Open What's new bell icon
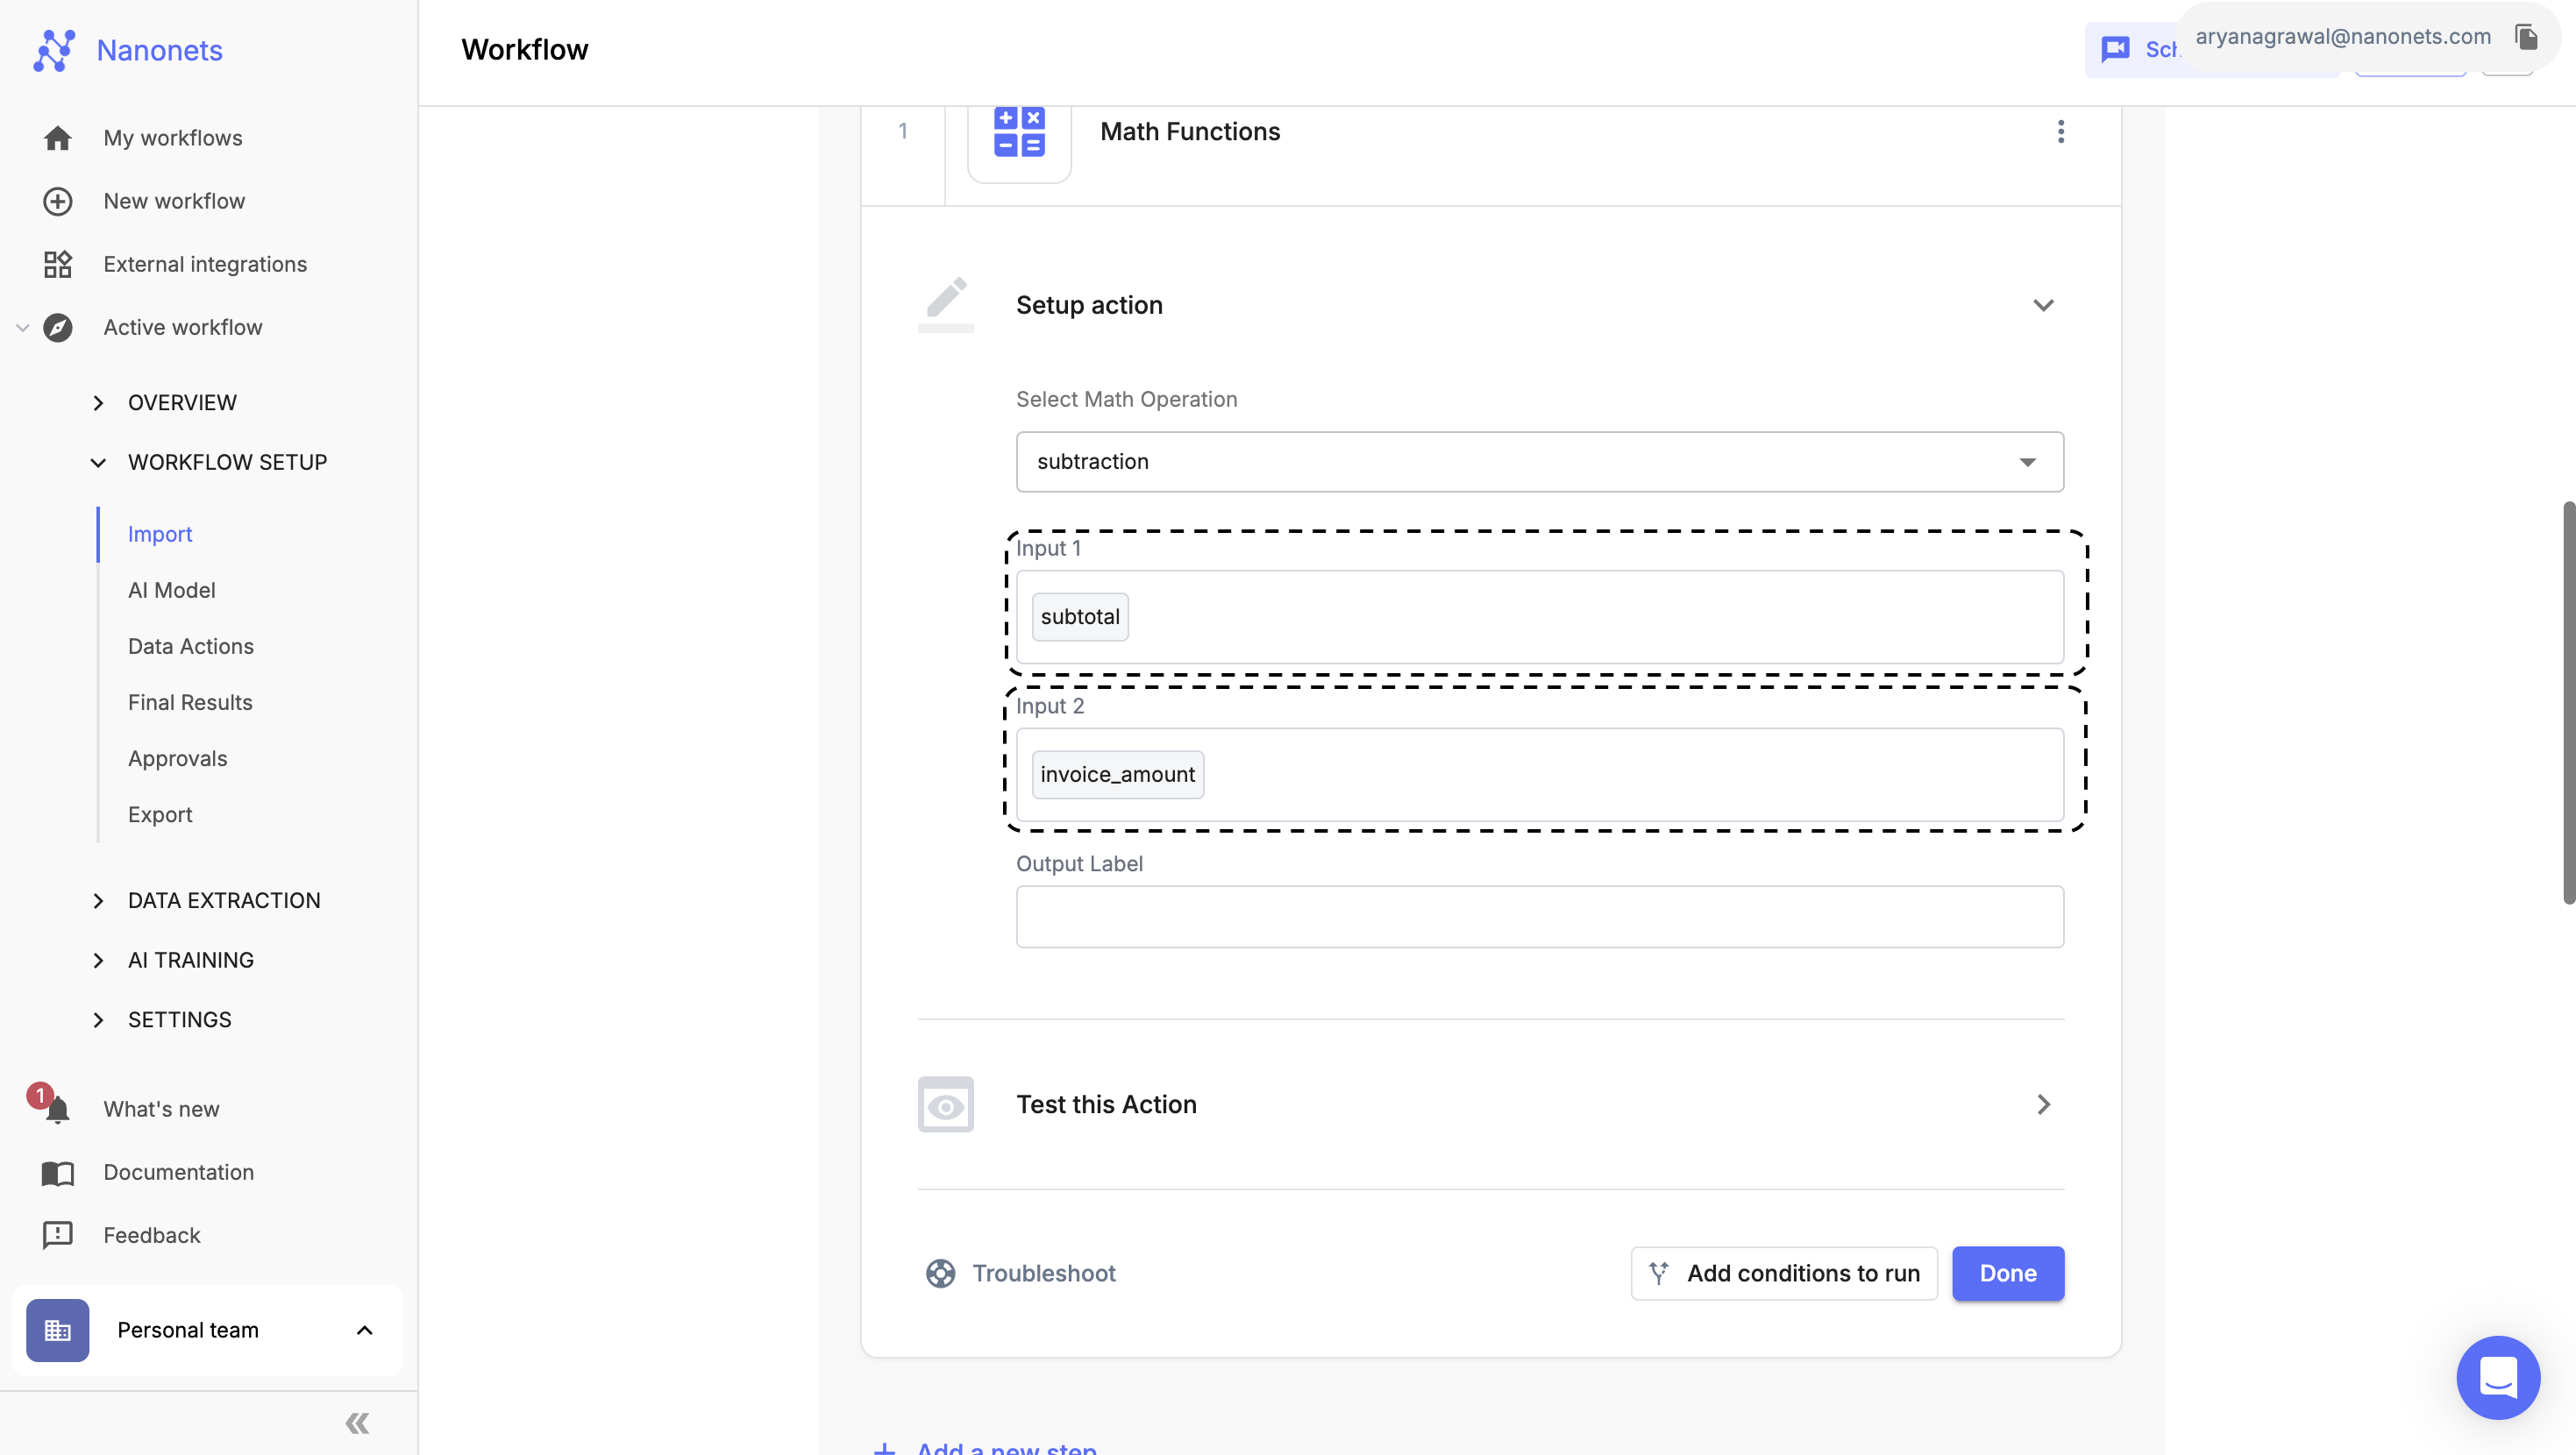 57,1108
